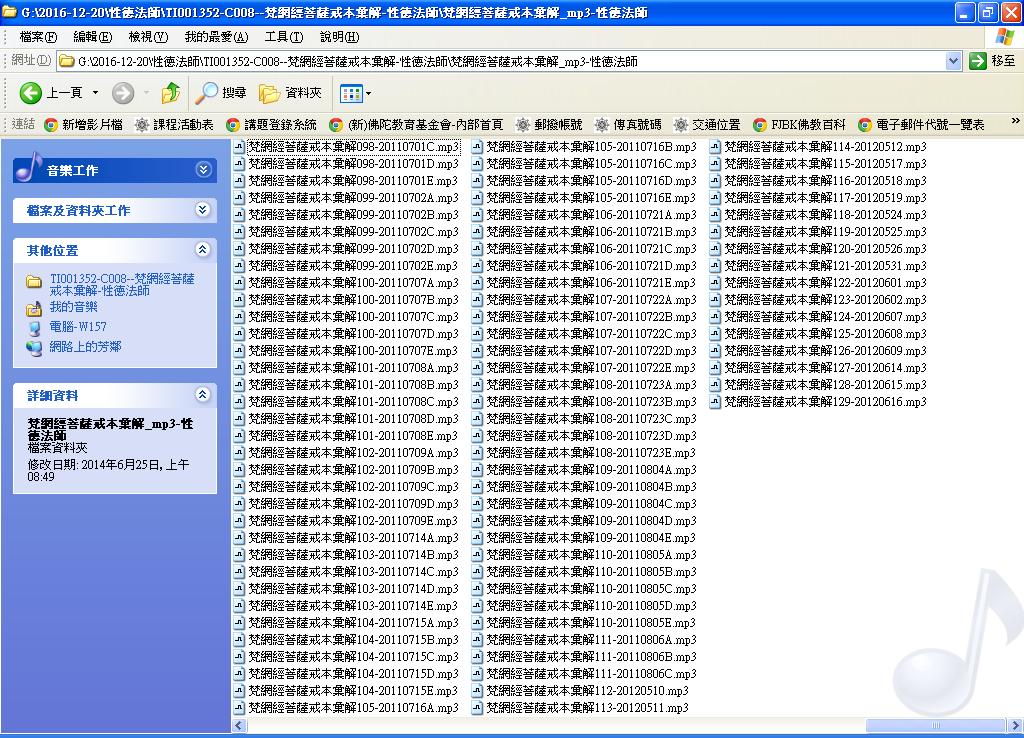
Task: Open the address bar dropdown arrow
Action: 953,61
